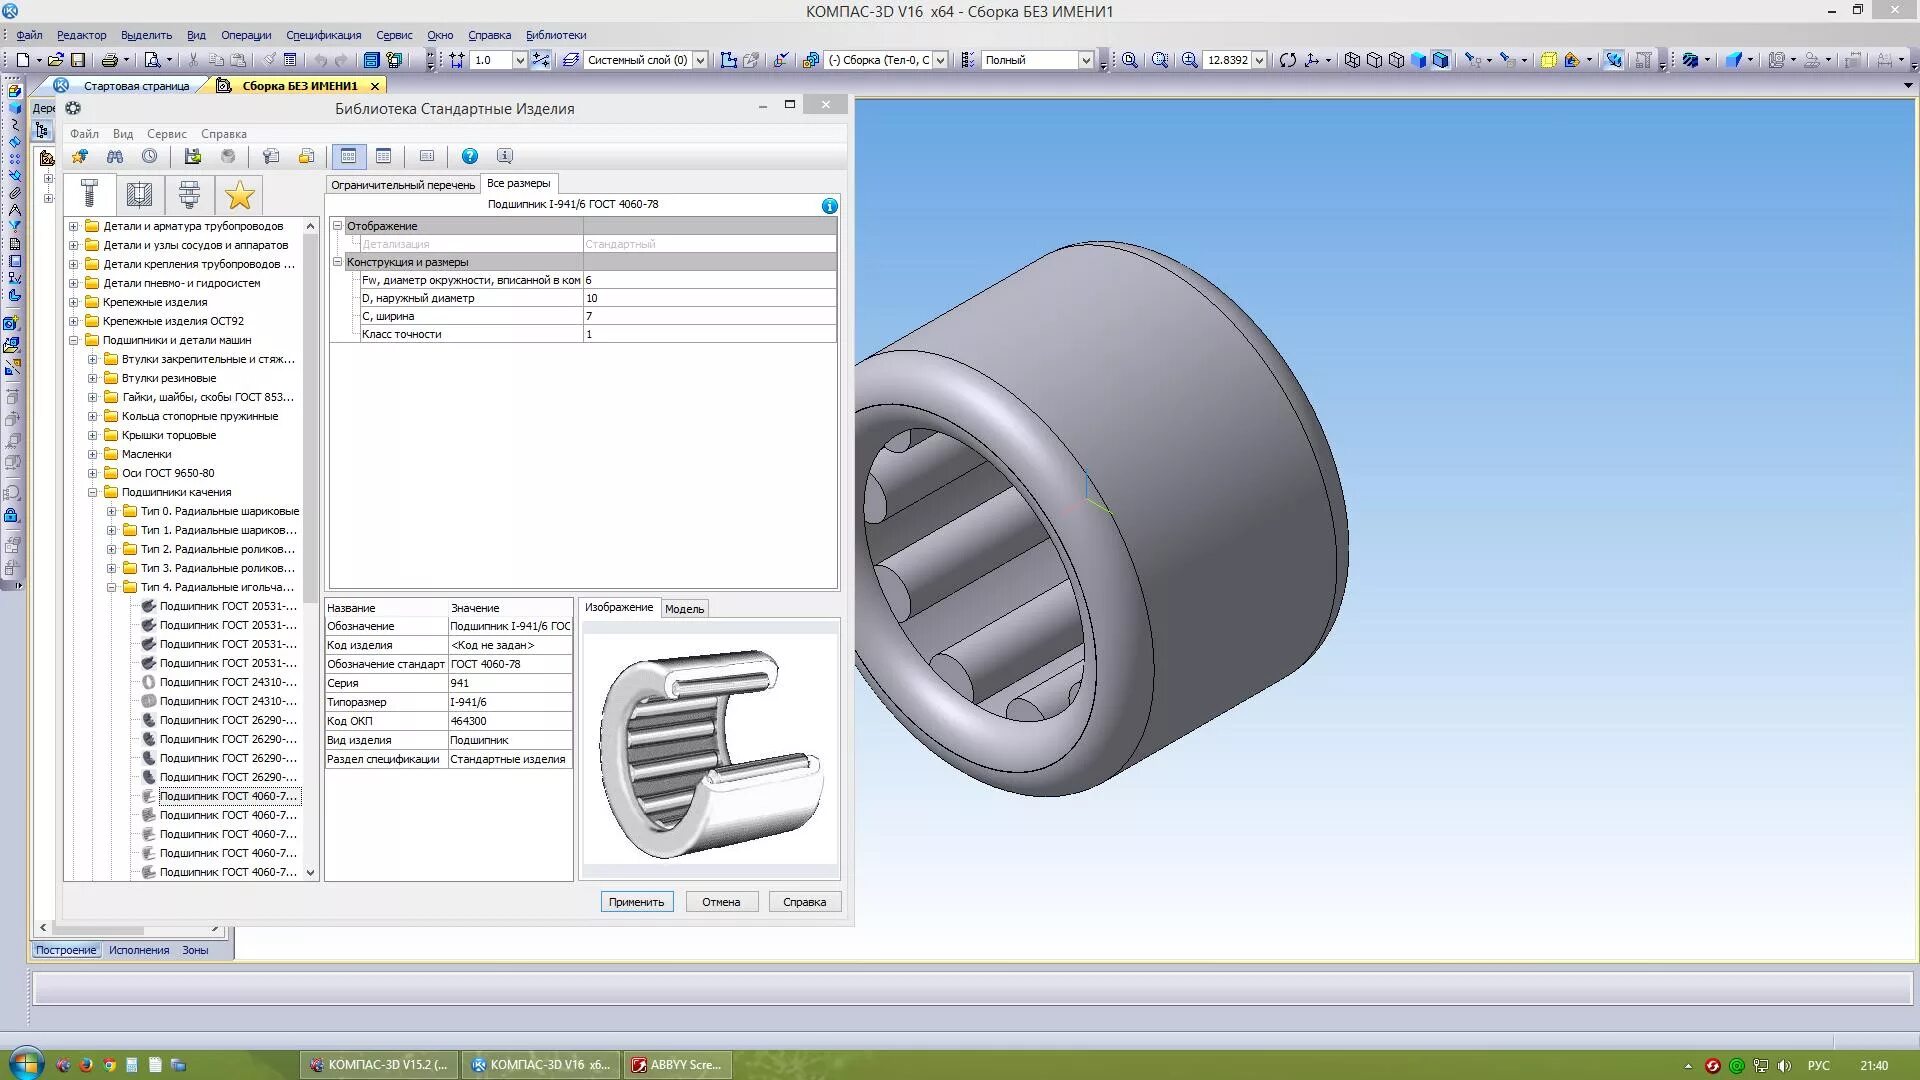Select the bolted joint category icon
The height and width of the screenshot is (1080, 1920).
189,194
